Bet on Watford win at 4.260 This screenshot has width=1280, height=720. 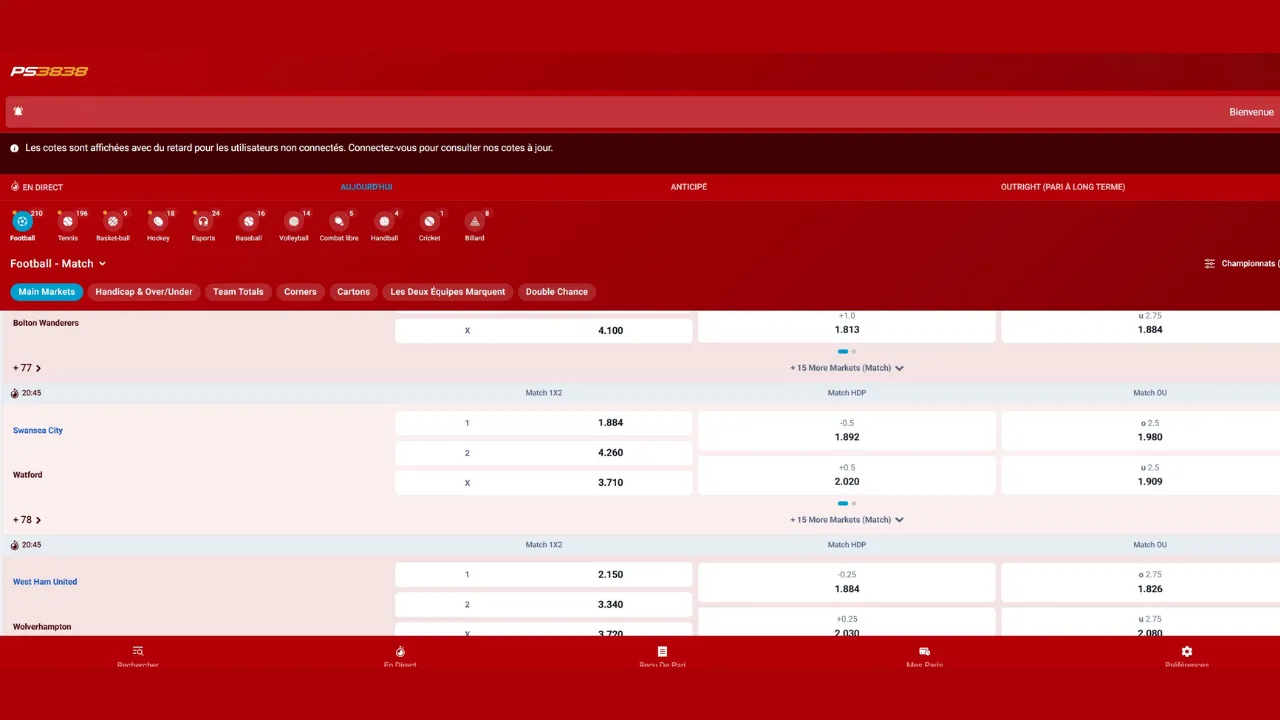pos(543,453)
